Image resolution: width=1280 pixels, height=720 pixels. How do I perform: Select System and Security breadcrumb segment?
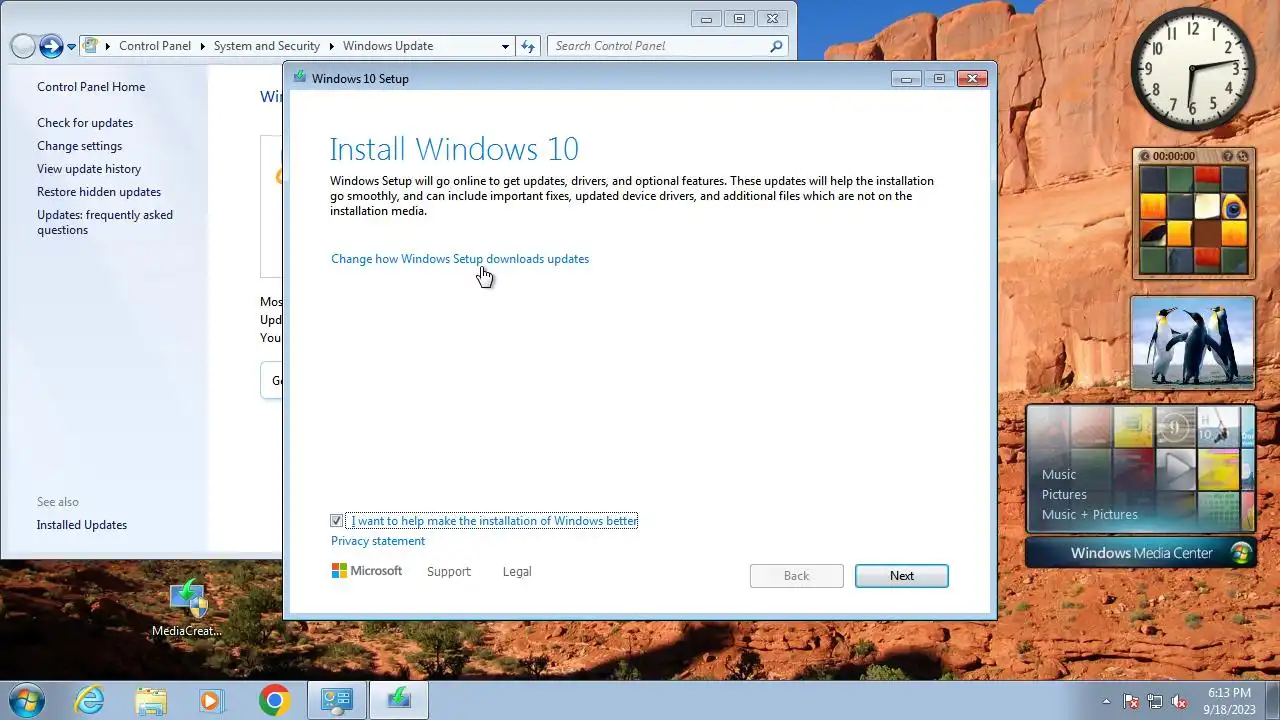click(x=267, y=46)
